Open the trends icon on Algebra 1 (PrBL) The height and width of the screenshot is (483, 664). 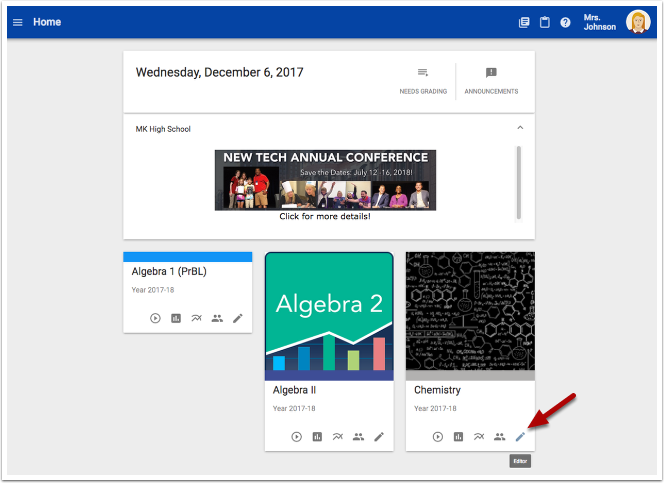(196, 318)
